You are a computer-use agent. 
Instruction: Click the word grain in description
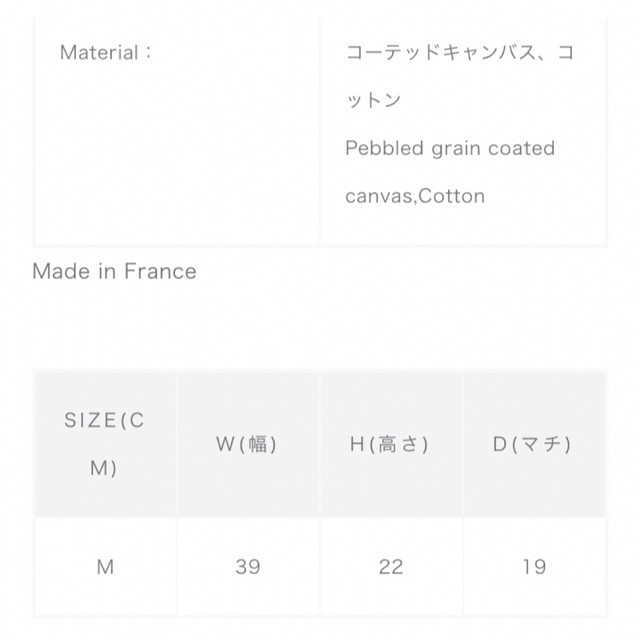click(x=456, y=149)
